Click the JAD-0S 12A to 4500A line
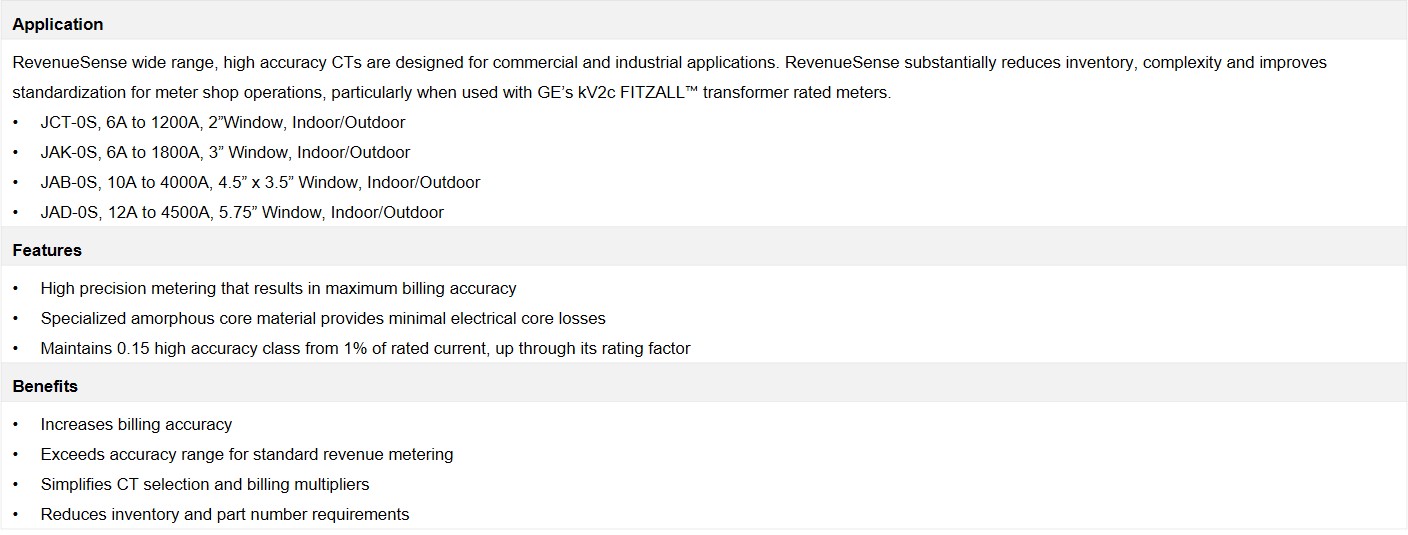 (242, 212)
